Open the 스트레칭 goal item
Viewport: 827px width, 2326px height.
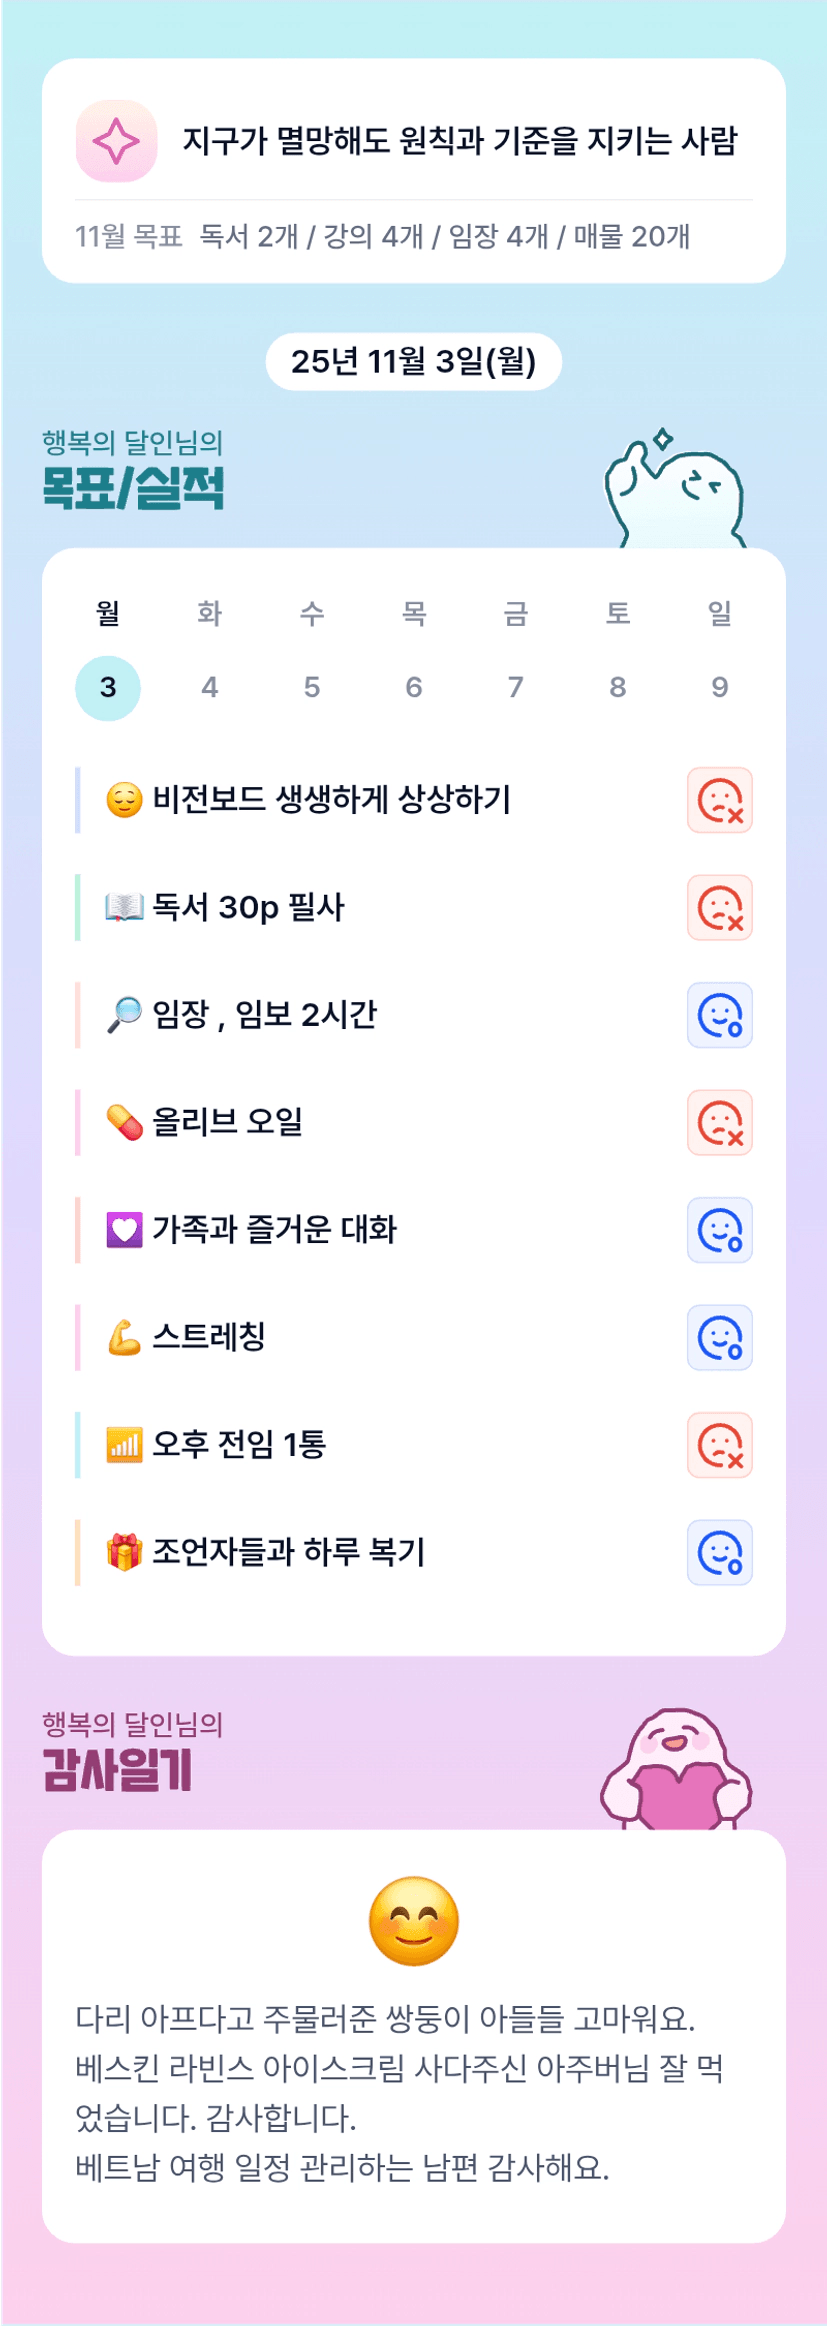click(x=209, y=1337)
